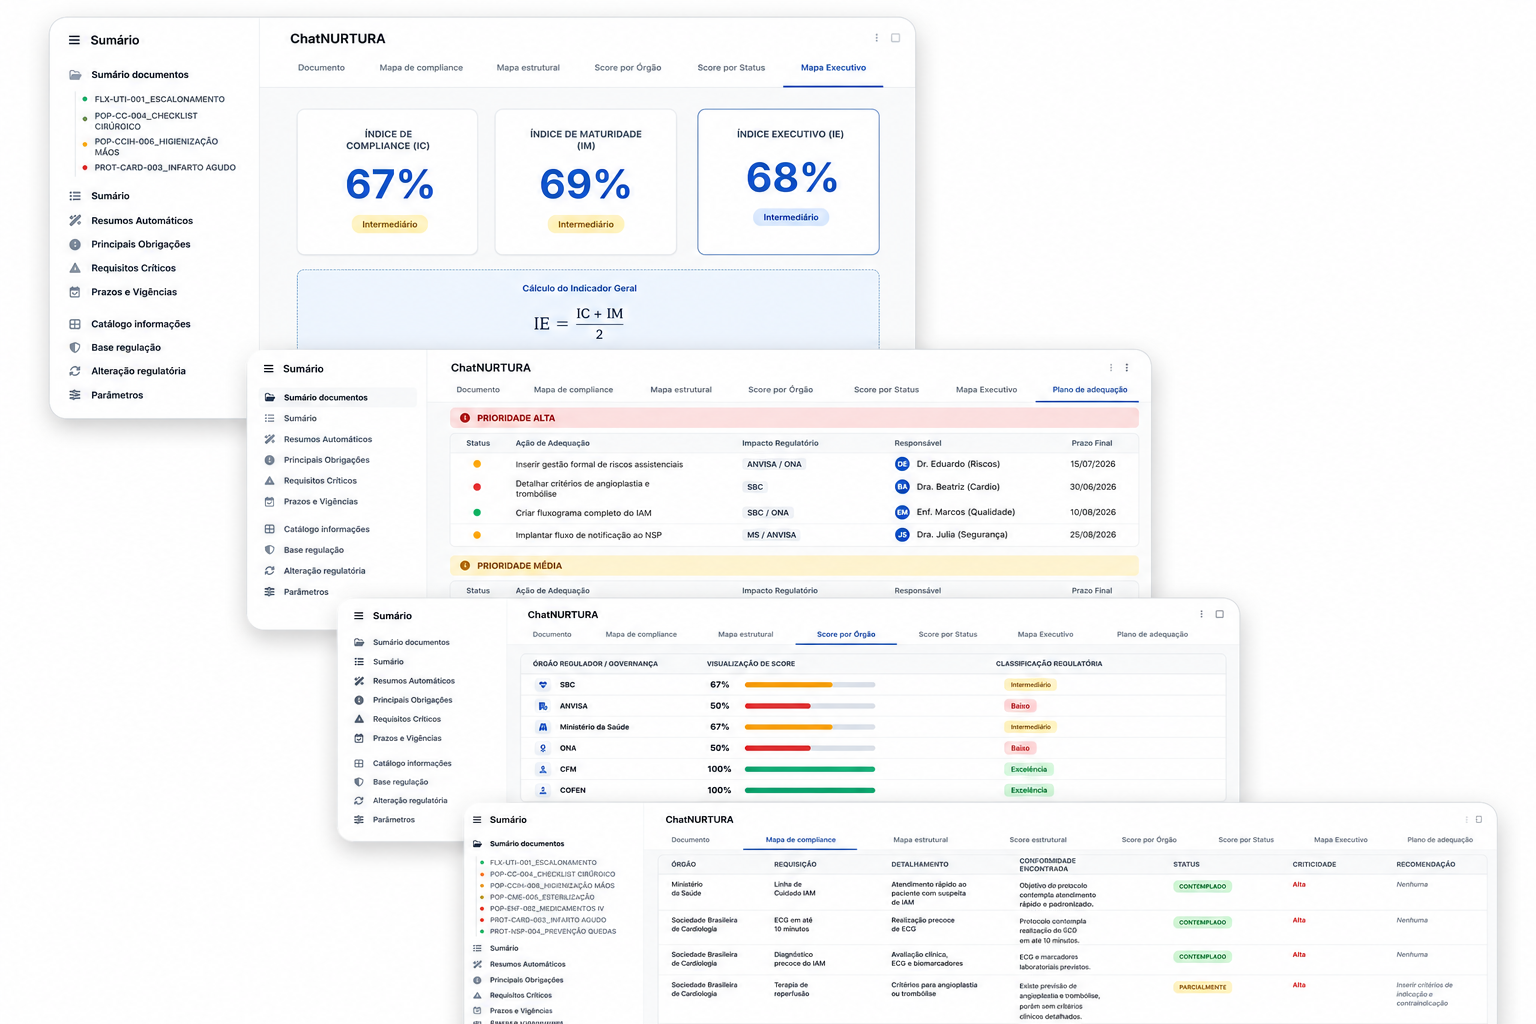Open Score estrutural tab in bottom window

pos(1038,840)
